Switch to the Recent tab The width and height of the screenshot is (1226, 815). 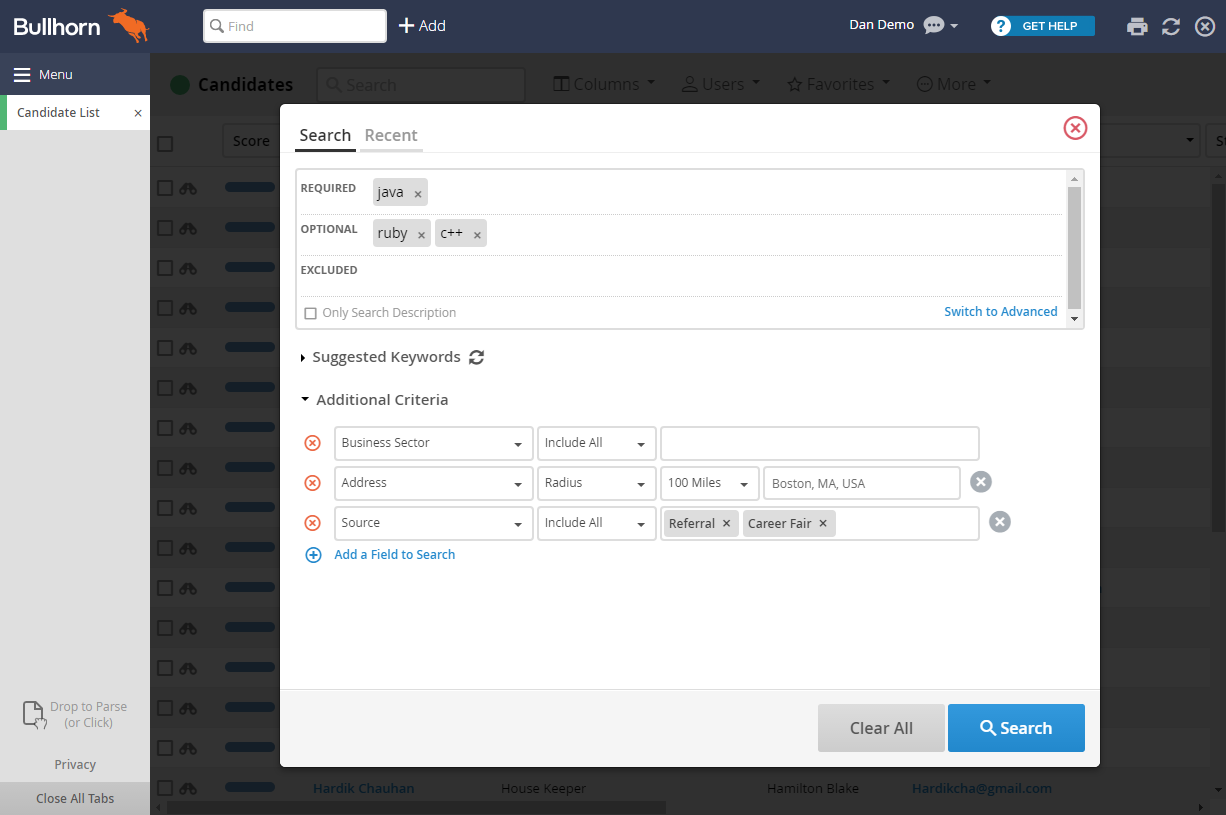point(391,135)
